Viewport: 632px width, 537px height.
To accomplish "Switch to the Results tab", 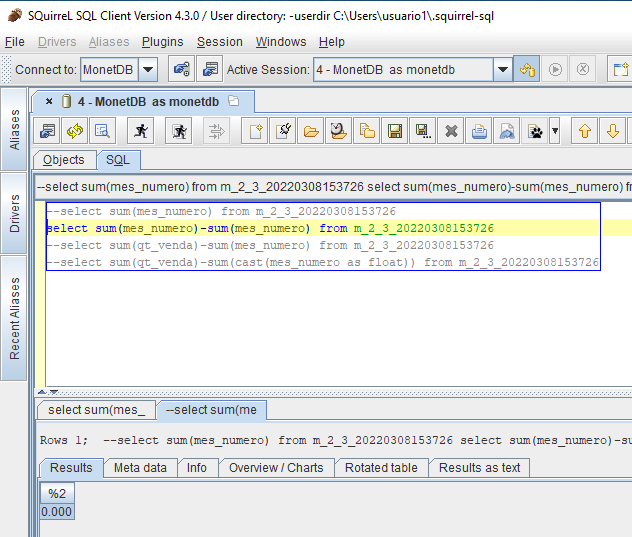I will (71, 468).
